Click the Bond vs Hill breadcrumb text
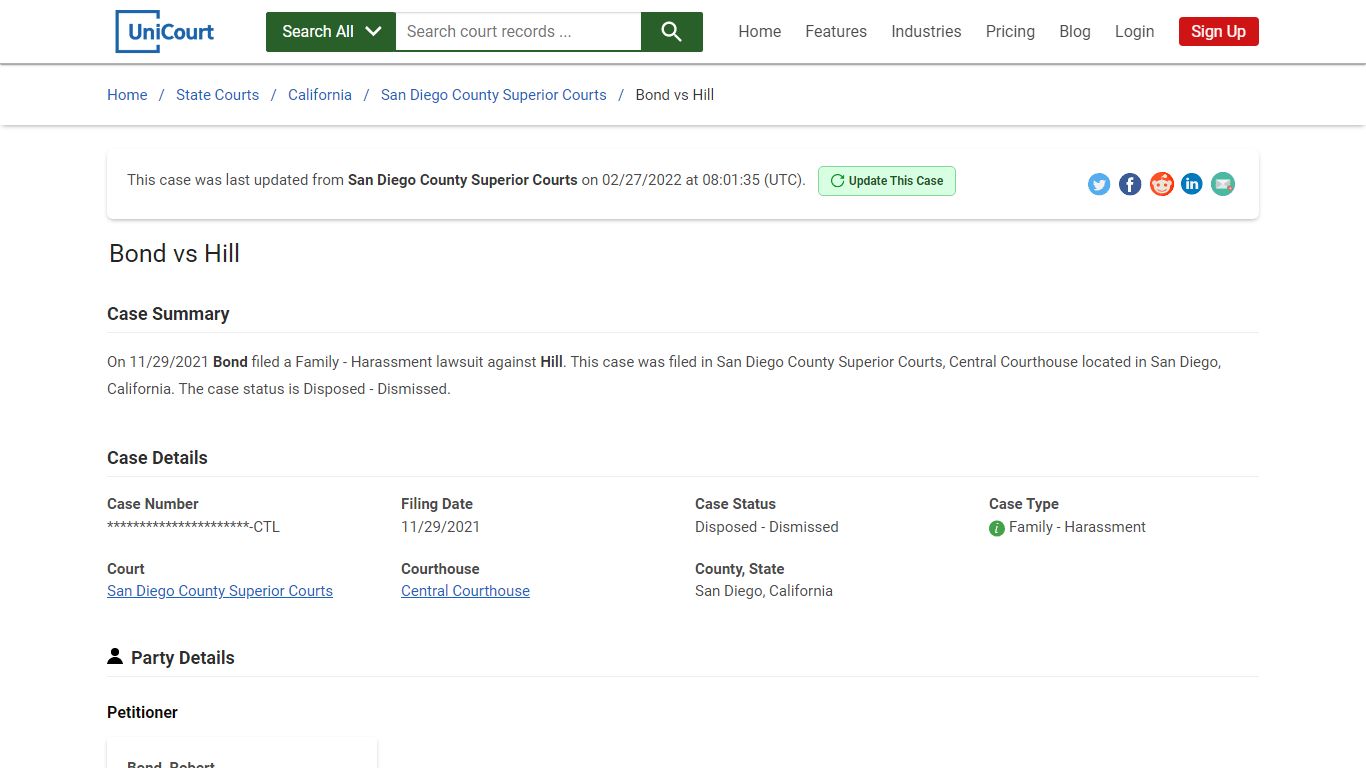Screen dimensions: 1366x768 [675, 95]
